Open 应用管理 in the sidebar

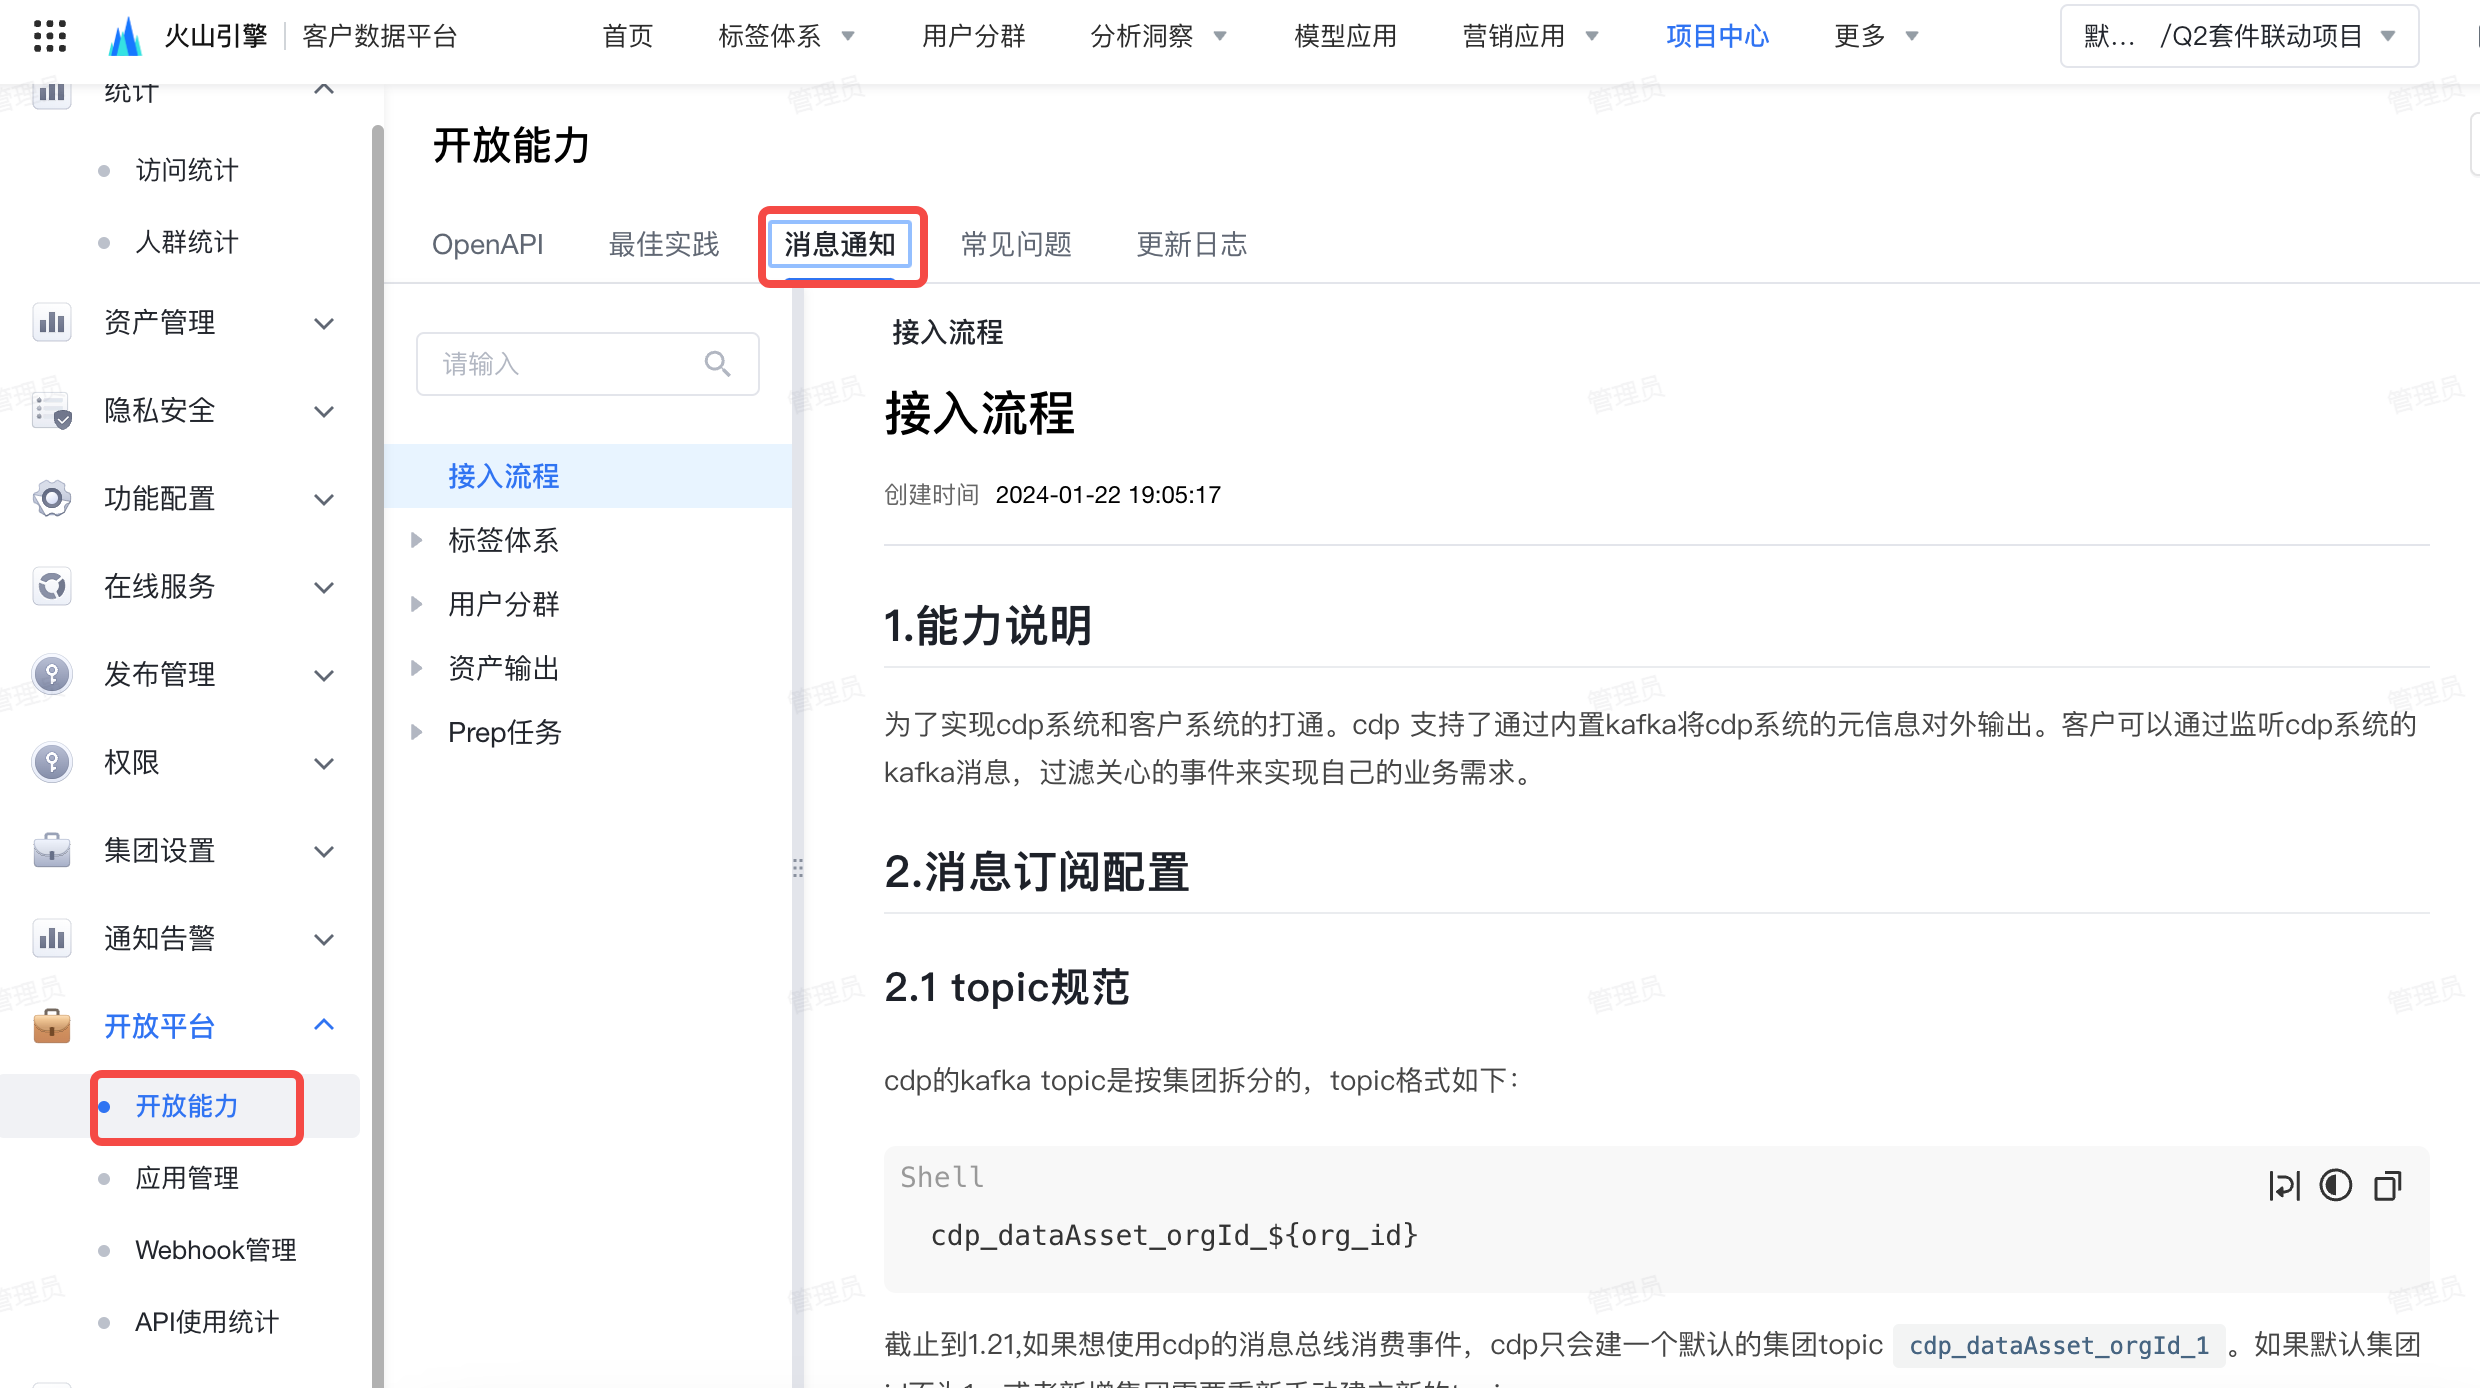(186, 1178)
